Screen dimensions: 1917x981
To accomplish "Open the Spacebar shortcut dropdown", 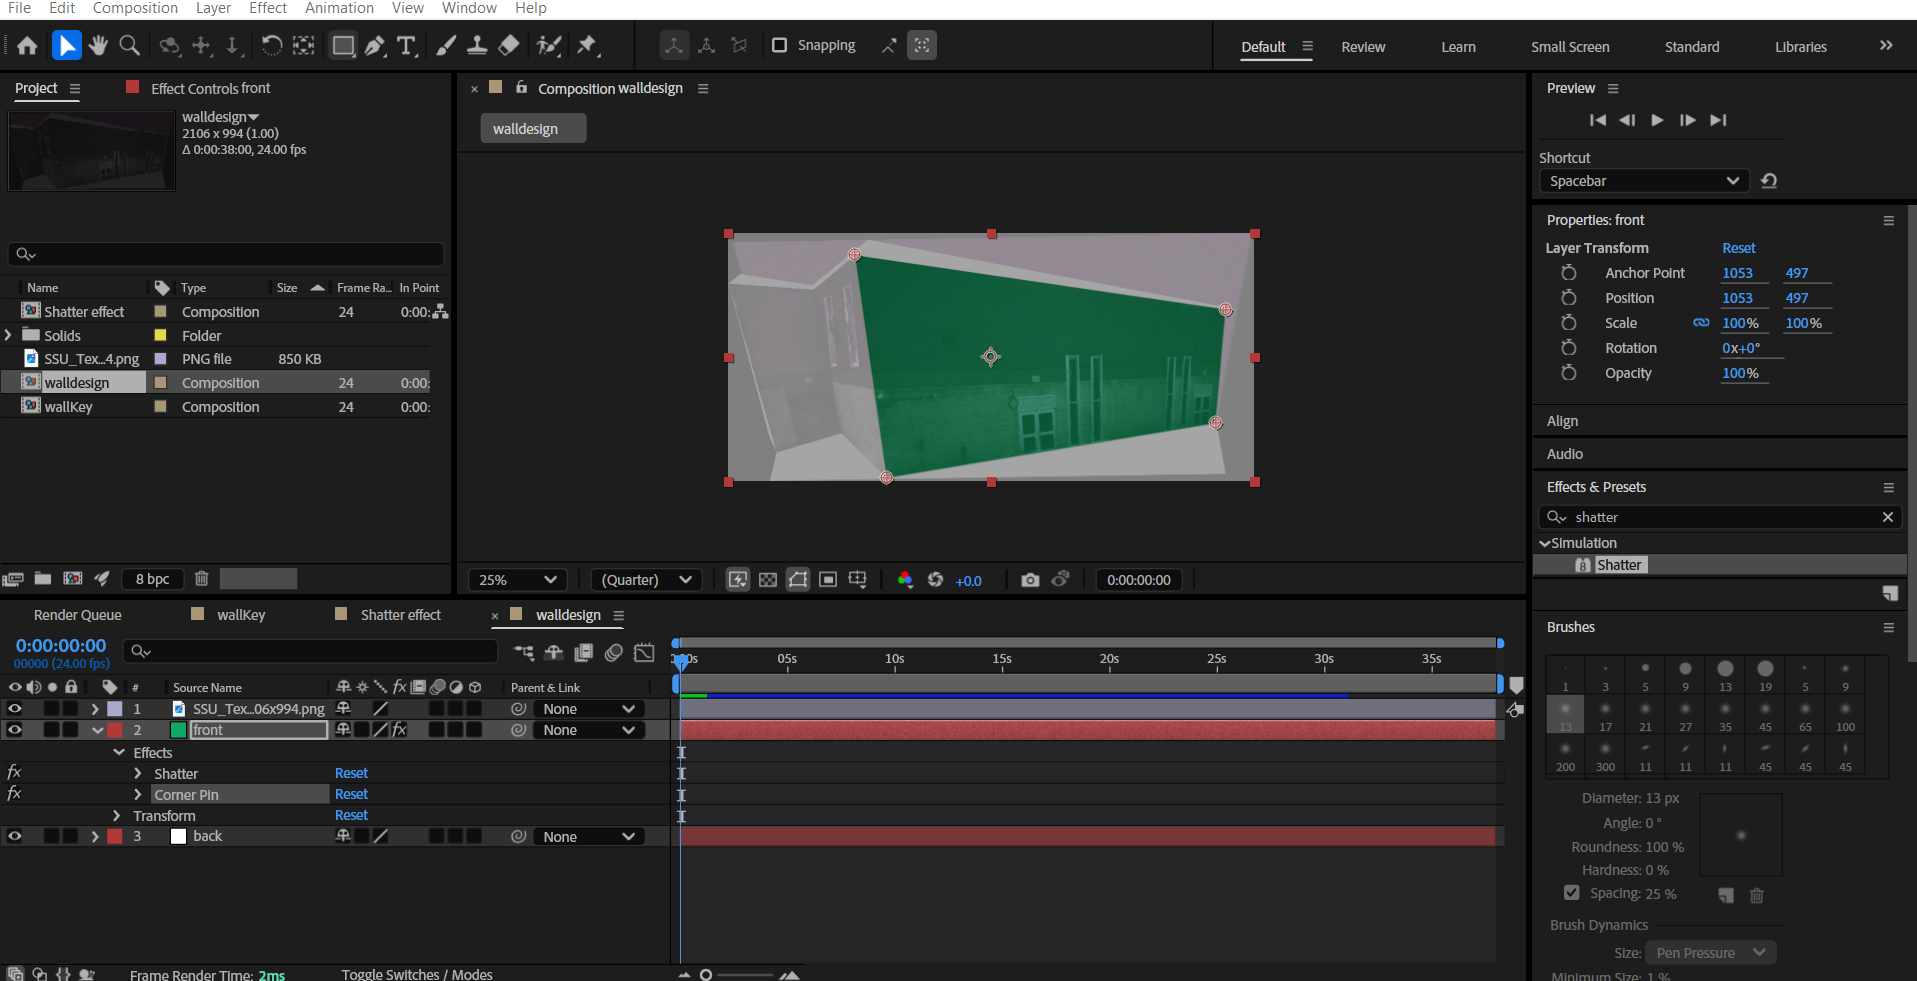I will (x=1643, y=181).
